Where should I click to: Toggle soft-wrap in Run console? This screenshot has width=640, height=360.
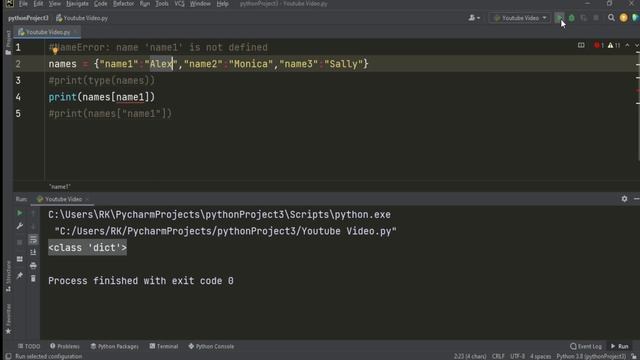tap(33, 239)
